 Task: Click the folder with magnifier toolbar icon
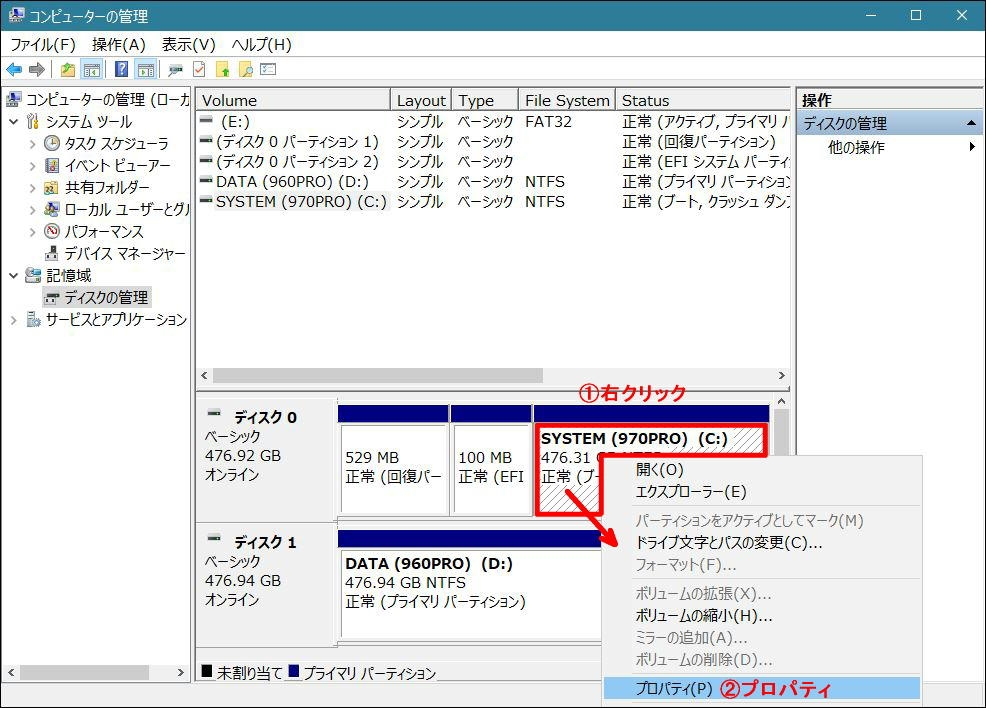[x=246, y=69]
